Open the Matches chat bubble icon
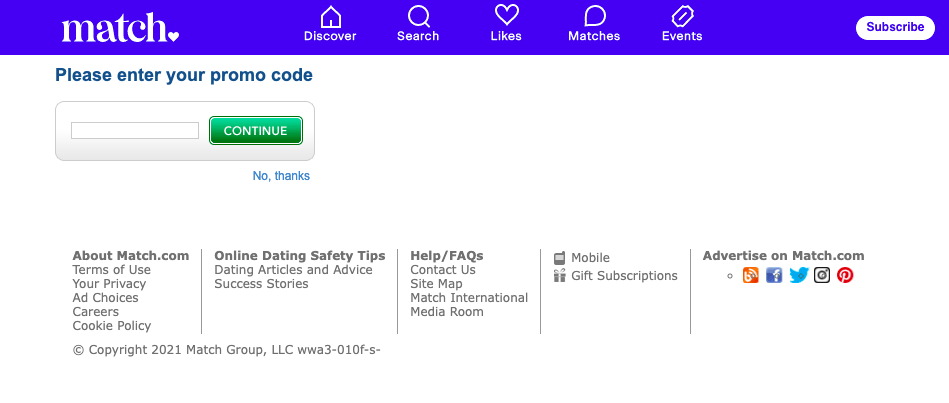Image resolution: width=949 pixels, height=403 pixels. click(x=594, y=16)
